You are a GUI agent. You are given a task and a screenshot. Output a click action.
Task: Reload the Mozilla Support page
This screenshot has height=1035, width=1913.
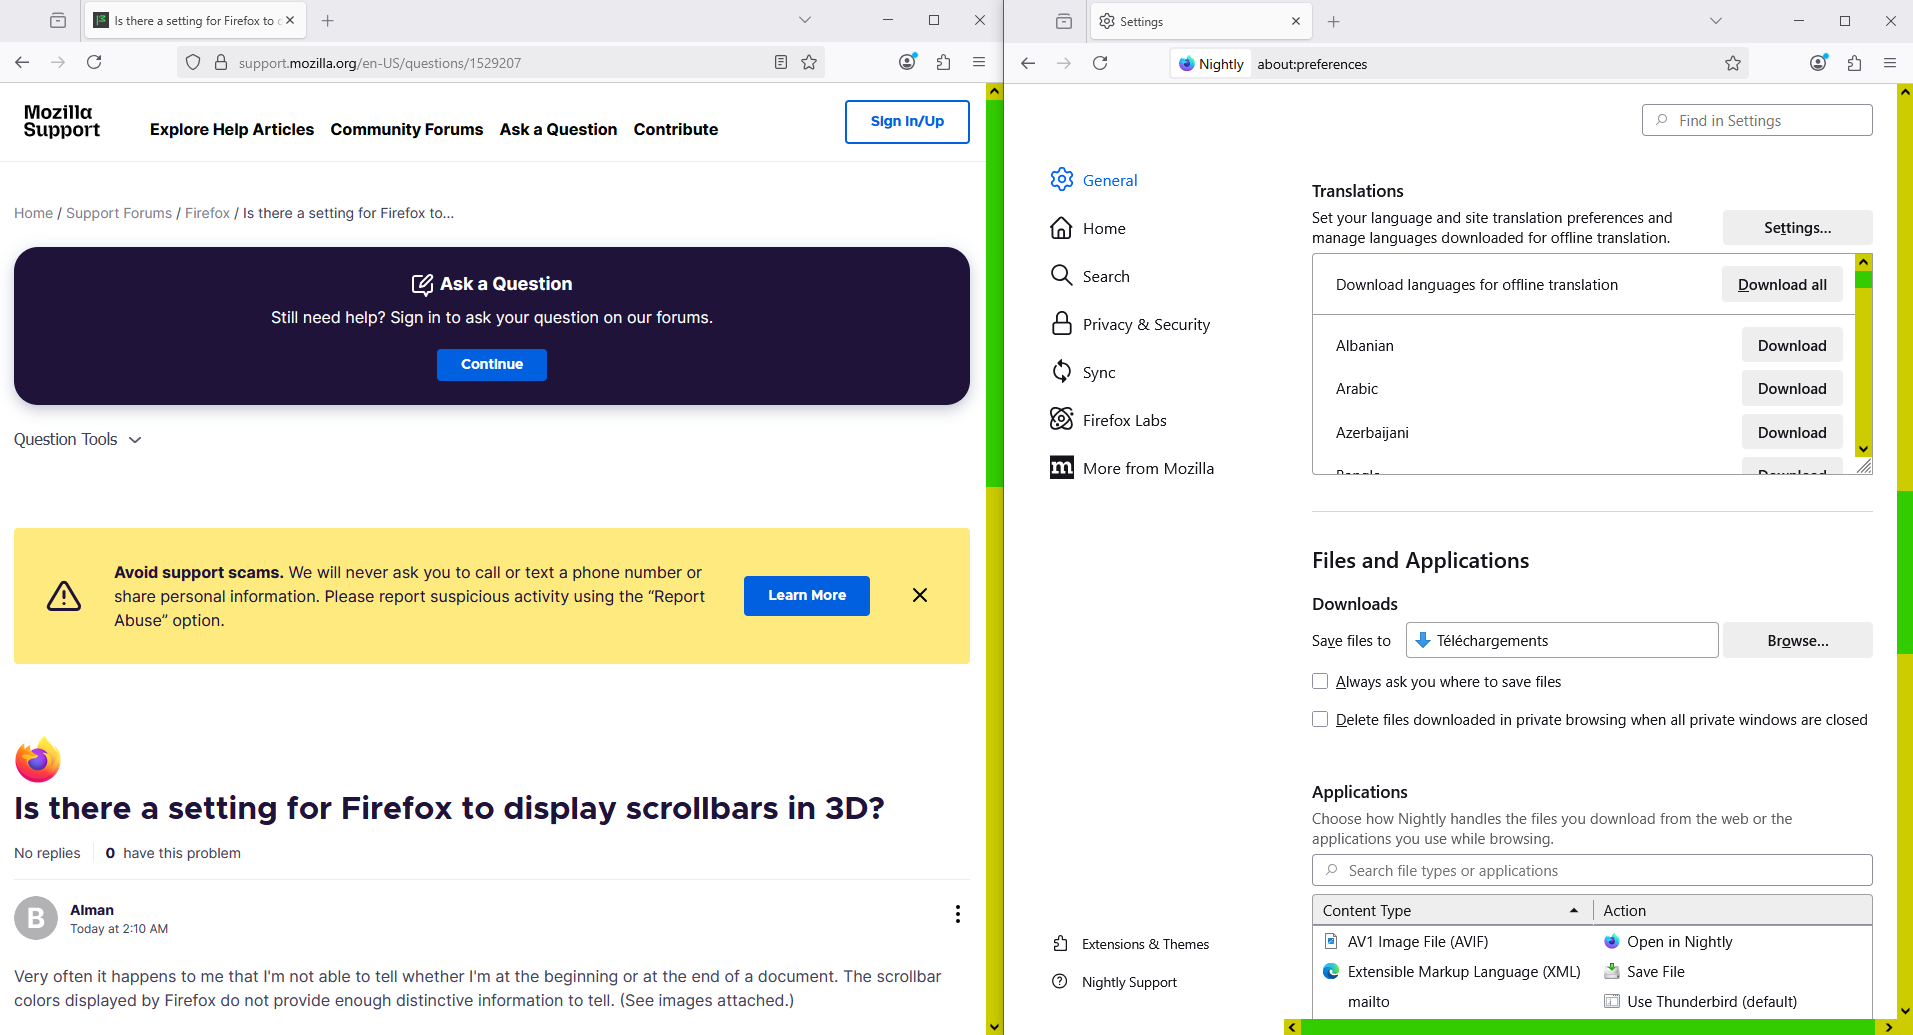(94, 62)
